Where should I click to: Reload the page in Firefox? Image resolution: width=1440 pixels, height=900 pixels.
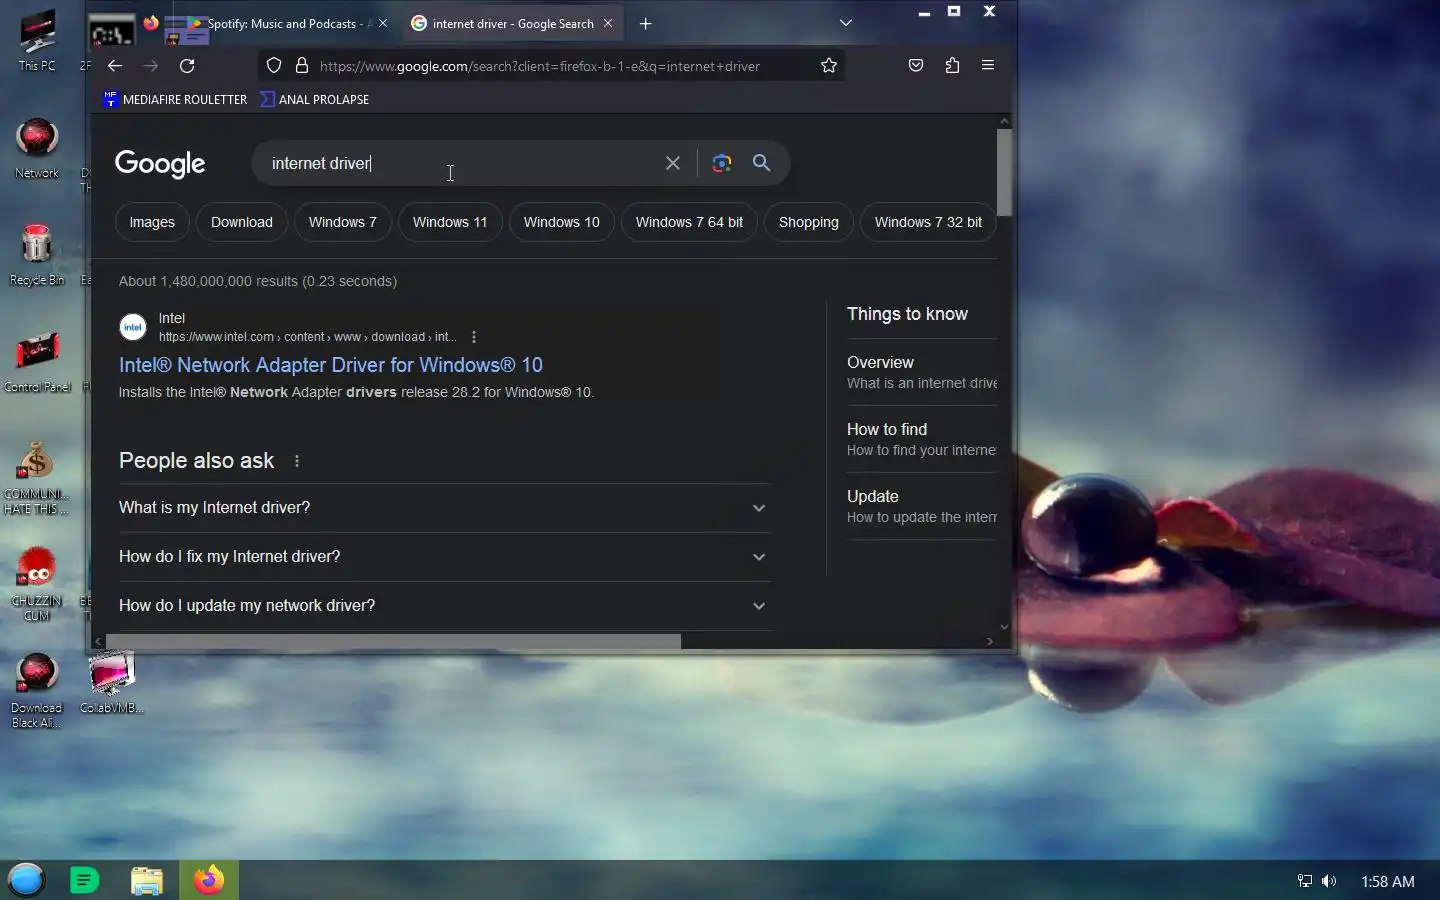(x=187, y=66)
